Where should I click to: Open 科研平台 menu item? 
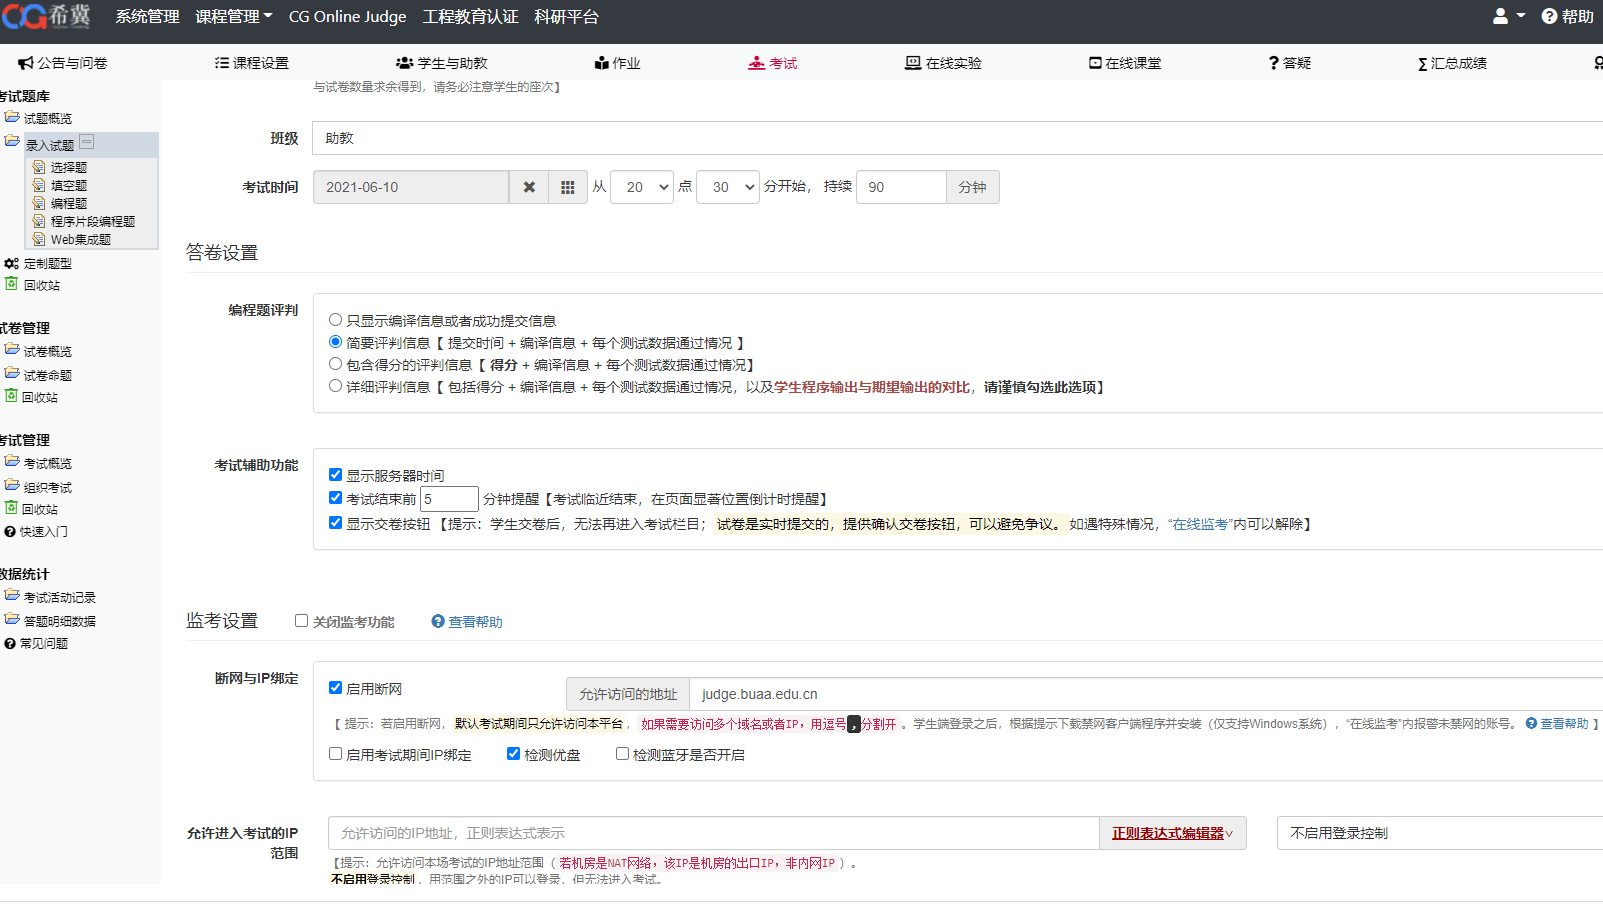(x=567, y=16)
